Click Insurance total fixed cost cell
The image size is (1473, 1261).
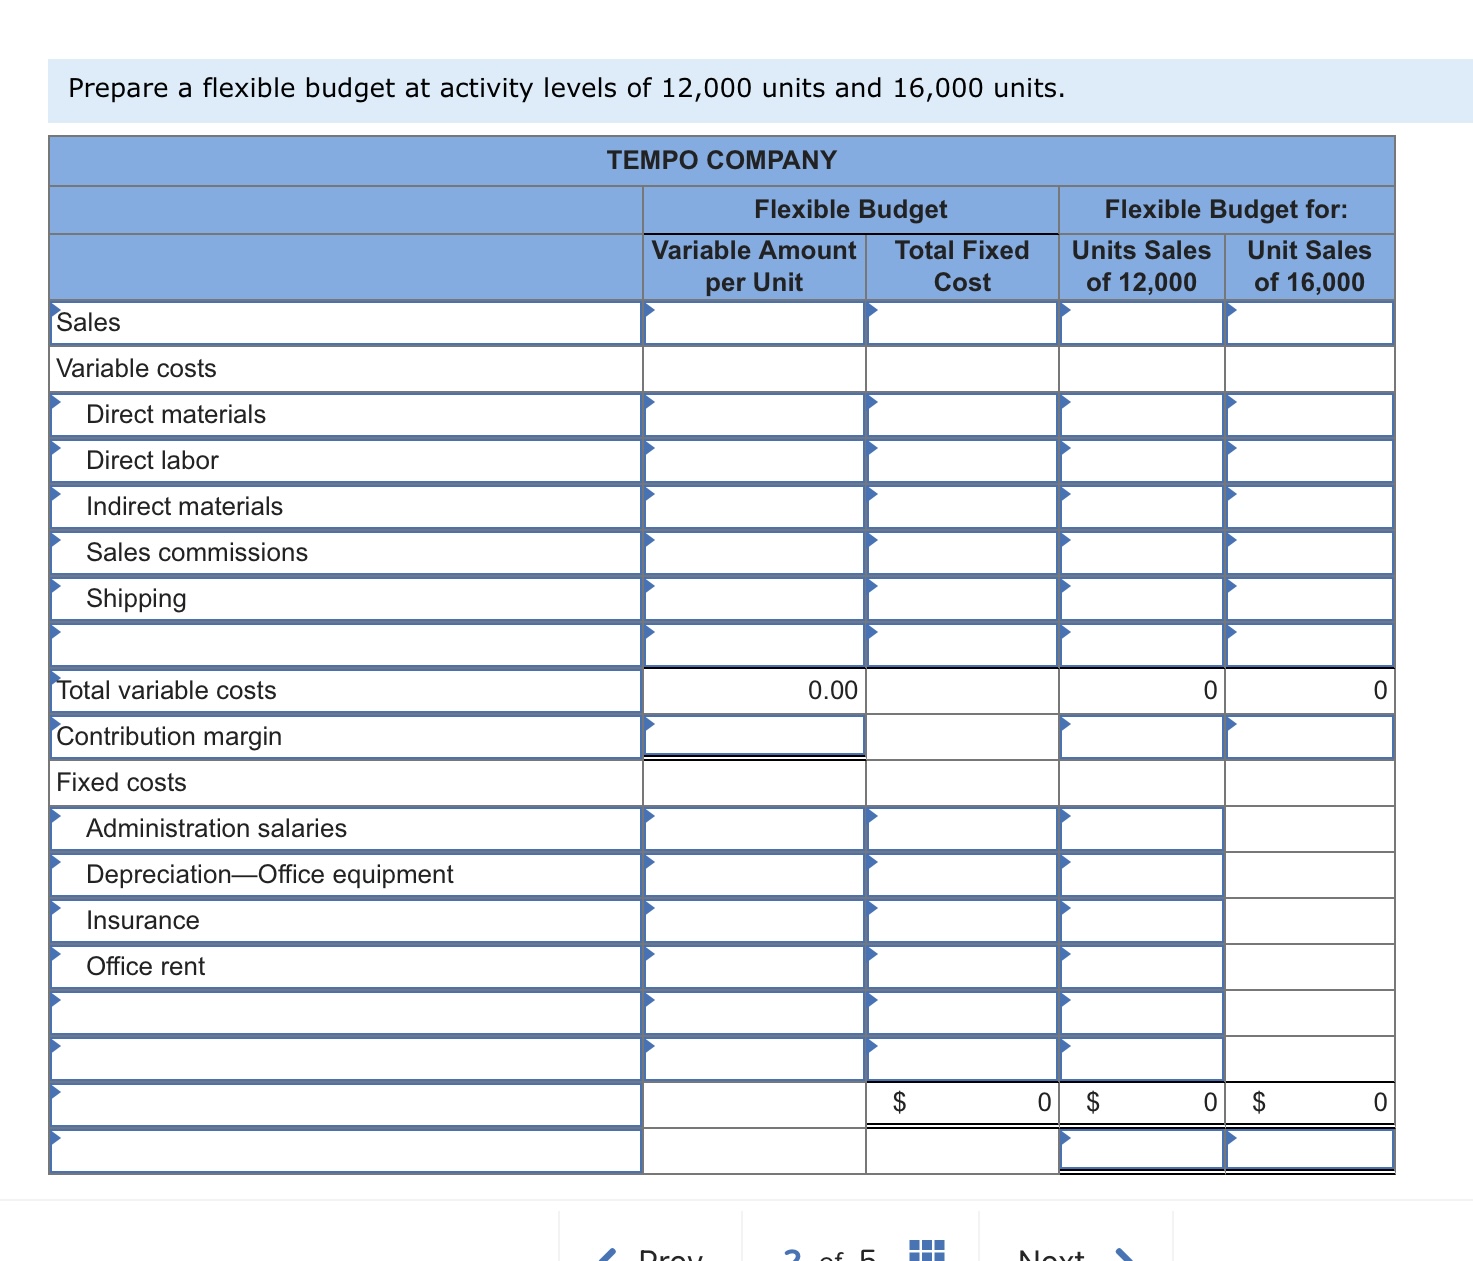pos(962,921)
